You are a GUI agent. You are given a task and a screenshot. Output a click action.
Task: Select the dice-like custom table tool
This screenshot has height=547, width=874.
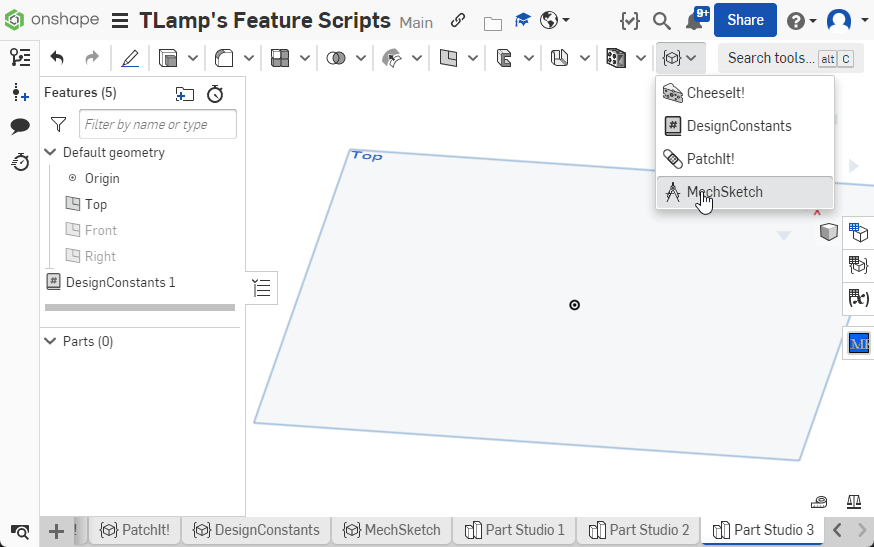616,58
